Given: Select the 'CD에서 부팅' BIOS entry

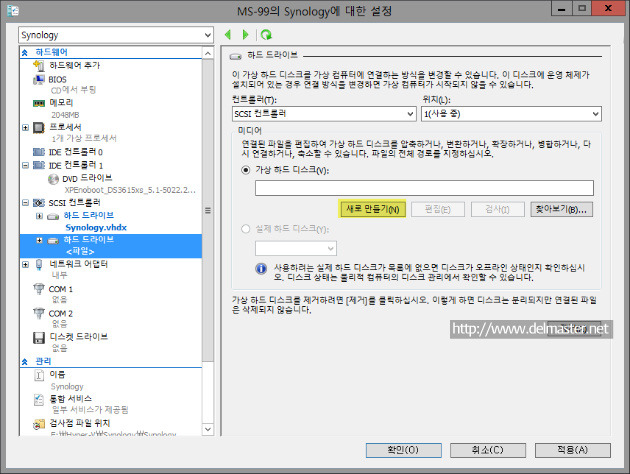Looking at the screenshot, I should click(73, 90).
